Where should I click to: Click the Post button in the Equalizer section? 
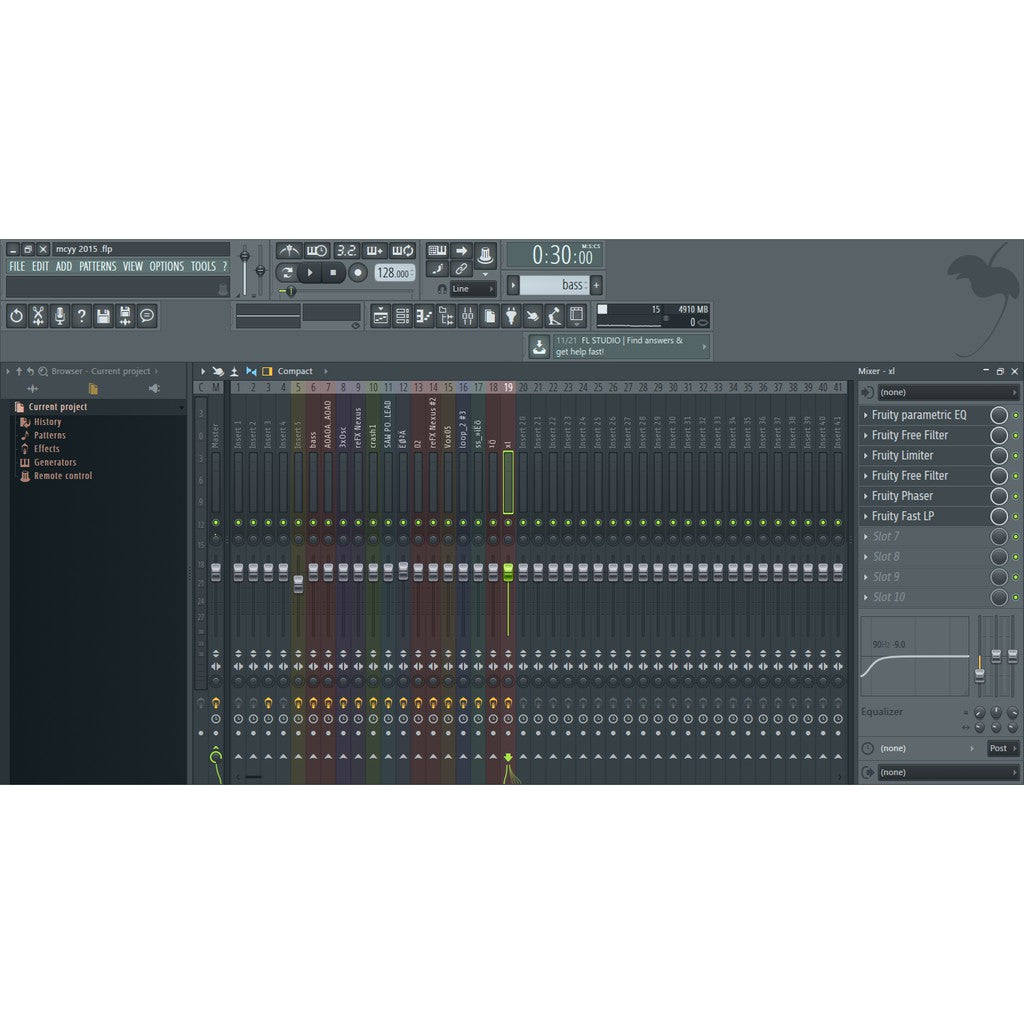(1002, 747)
